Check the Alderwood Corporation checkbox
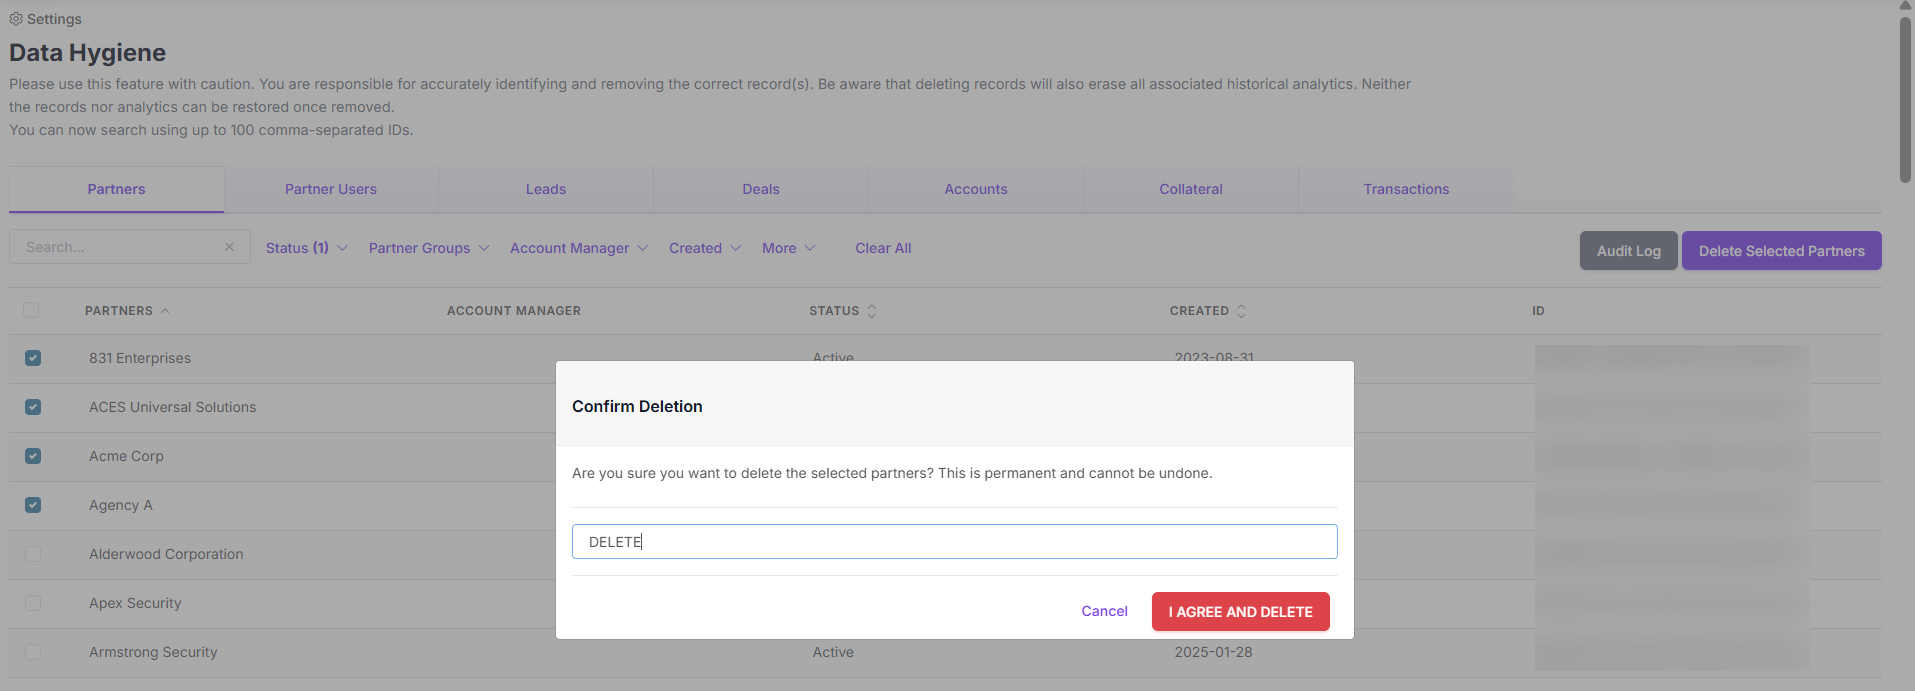 [33, 554]
